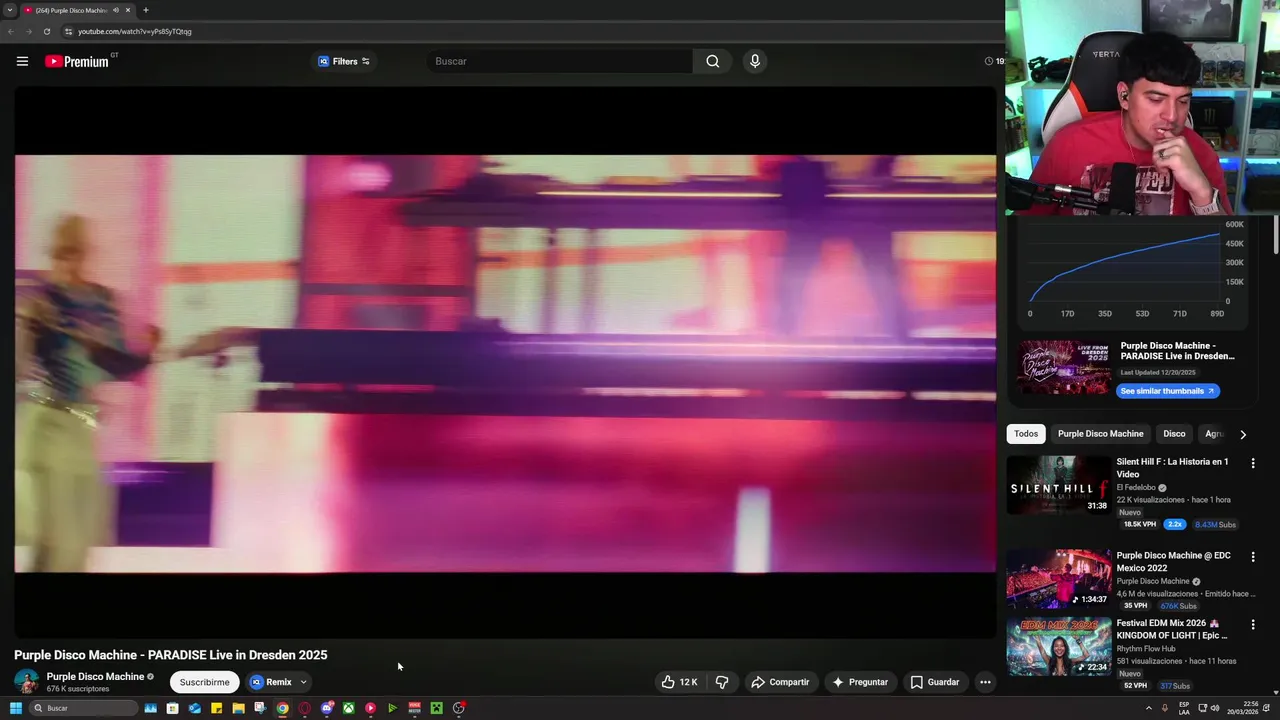The height and width of the screenshot is (720, 1280).
Task: Mute the tab via speaker icon
Action: (x=116, y=10)
